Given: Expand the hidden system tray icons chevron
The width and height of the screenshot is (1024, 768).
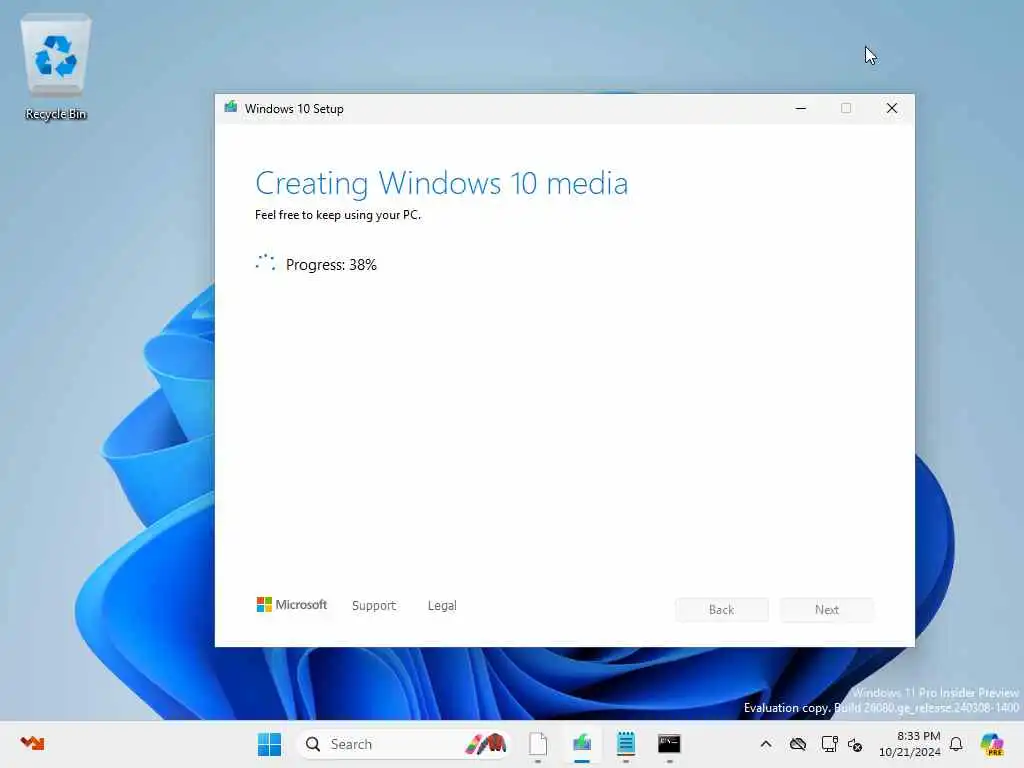Looking at the screenshot, I should (766, 744).
